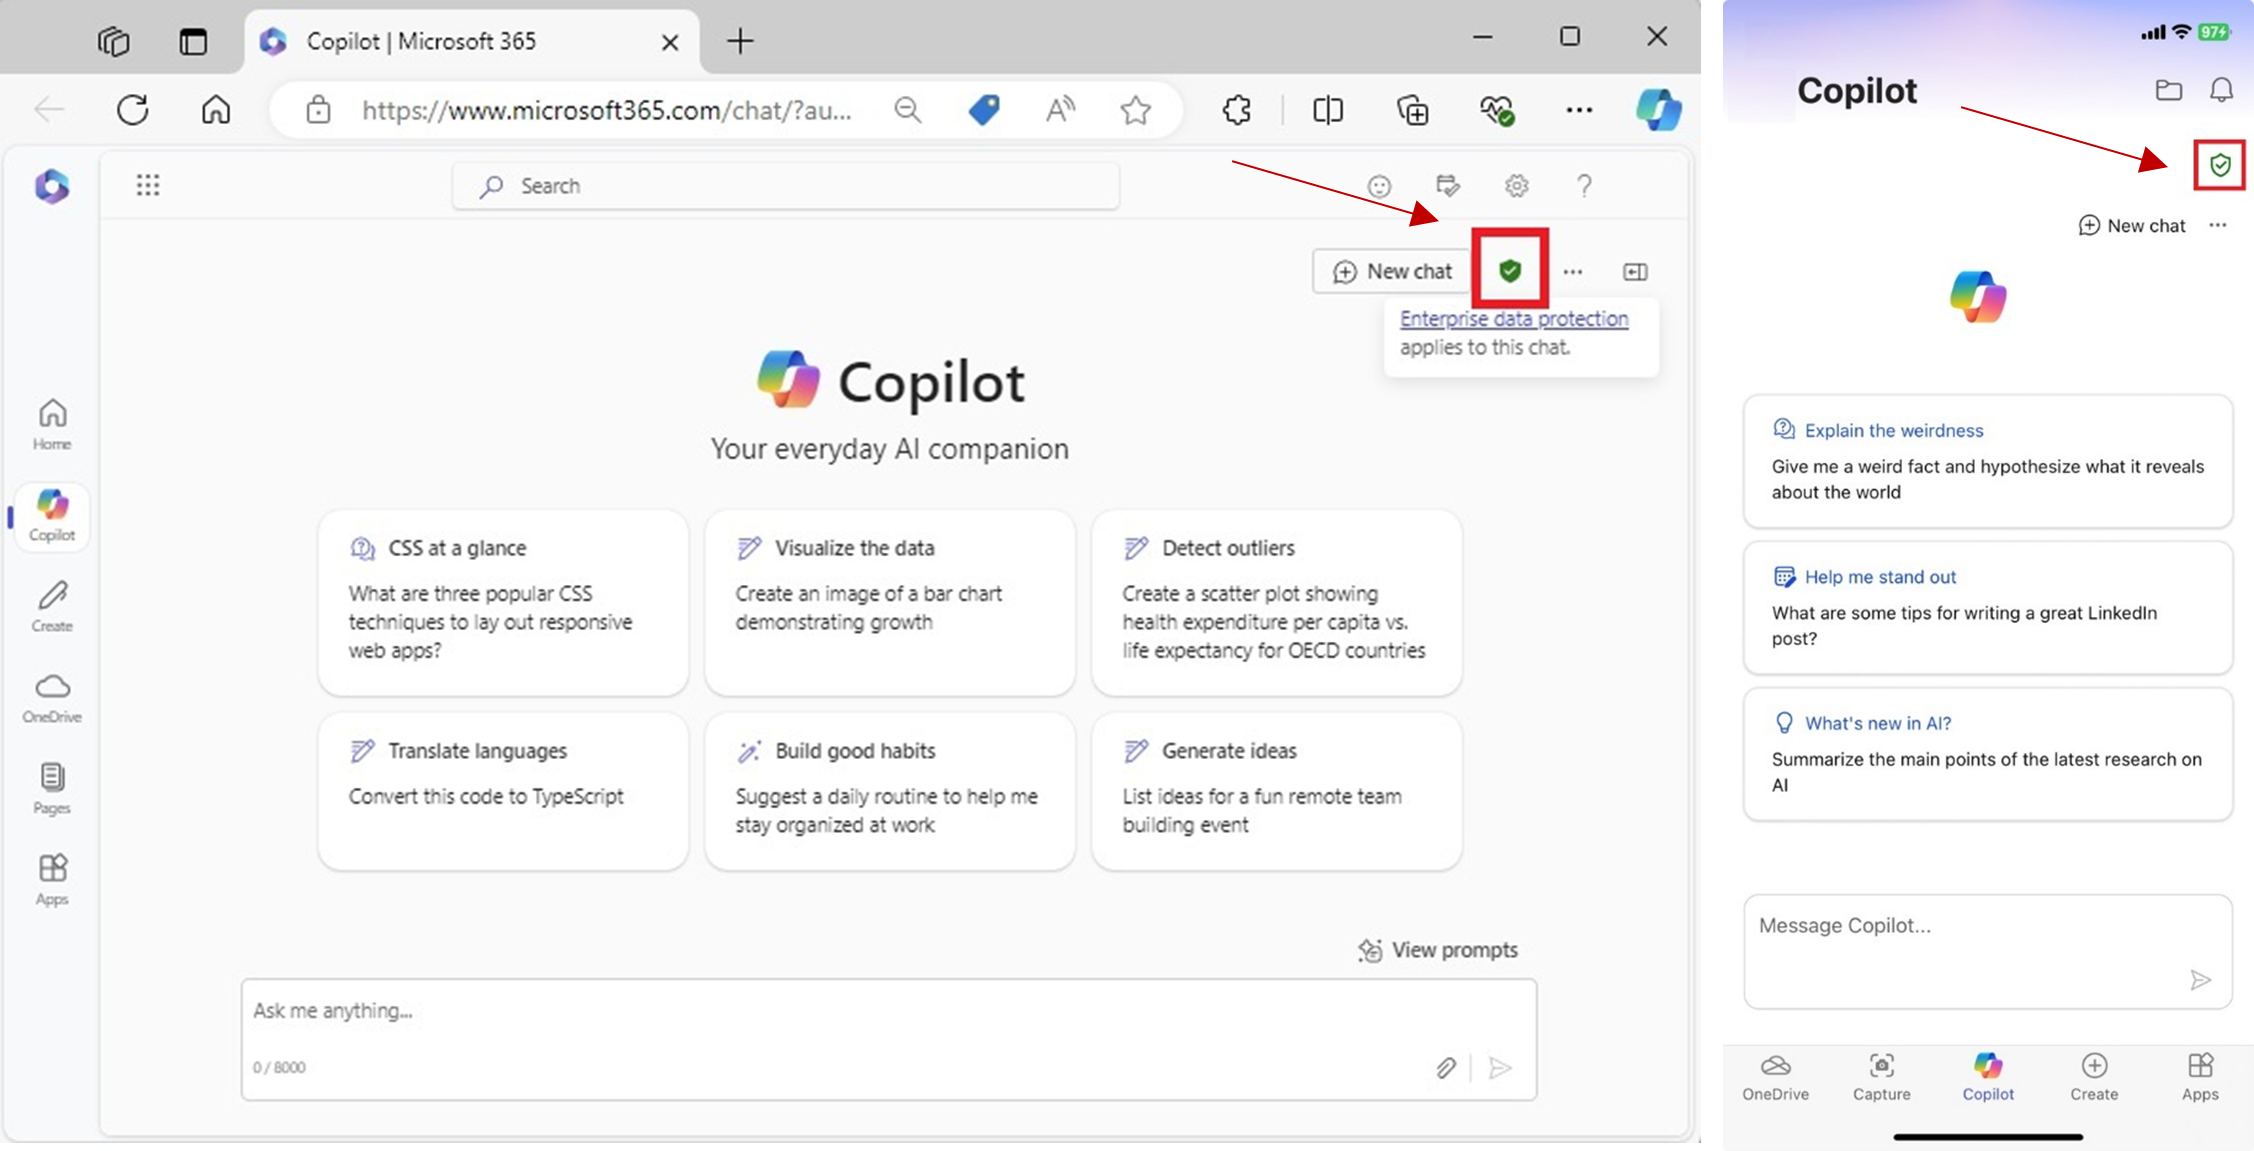2254x1151 pixels.
Task: Switch to Copilot tab in mobile bottom bar
Action: [1988, 1077]
